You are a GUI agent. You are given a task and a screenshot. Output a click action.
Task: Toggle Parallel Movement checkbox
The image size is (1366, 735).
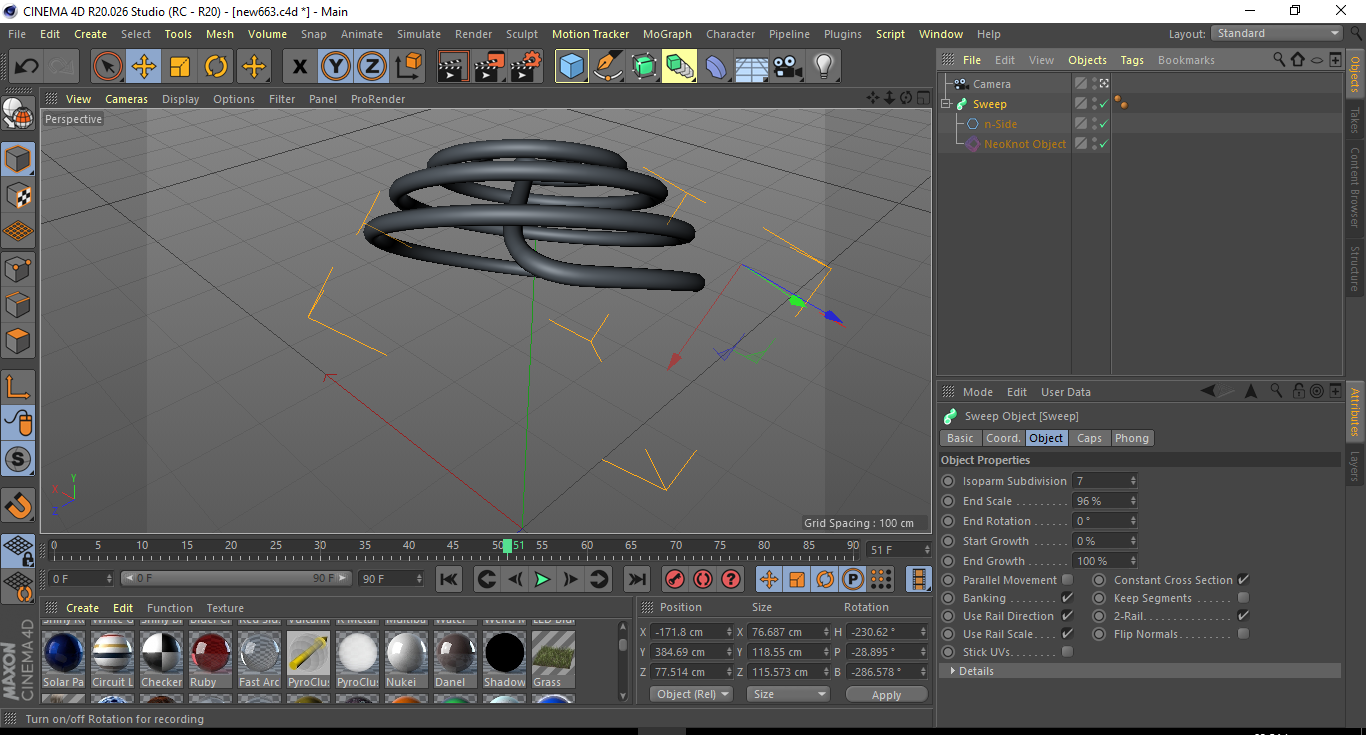click(1067, 580)
